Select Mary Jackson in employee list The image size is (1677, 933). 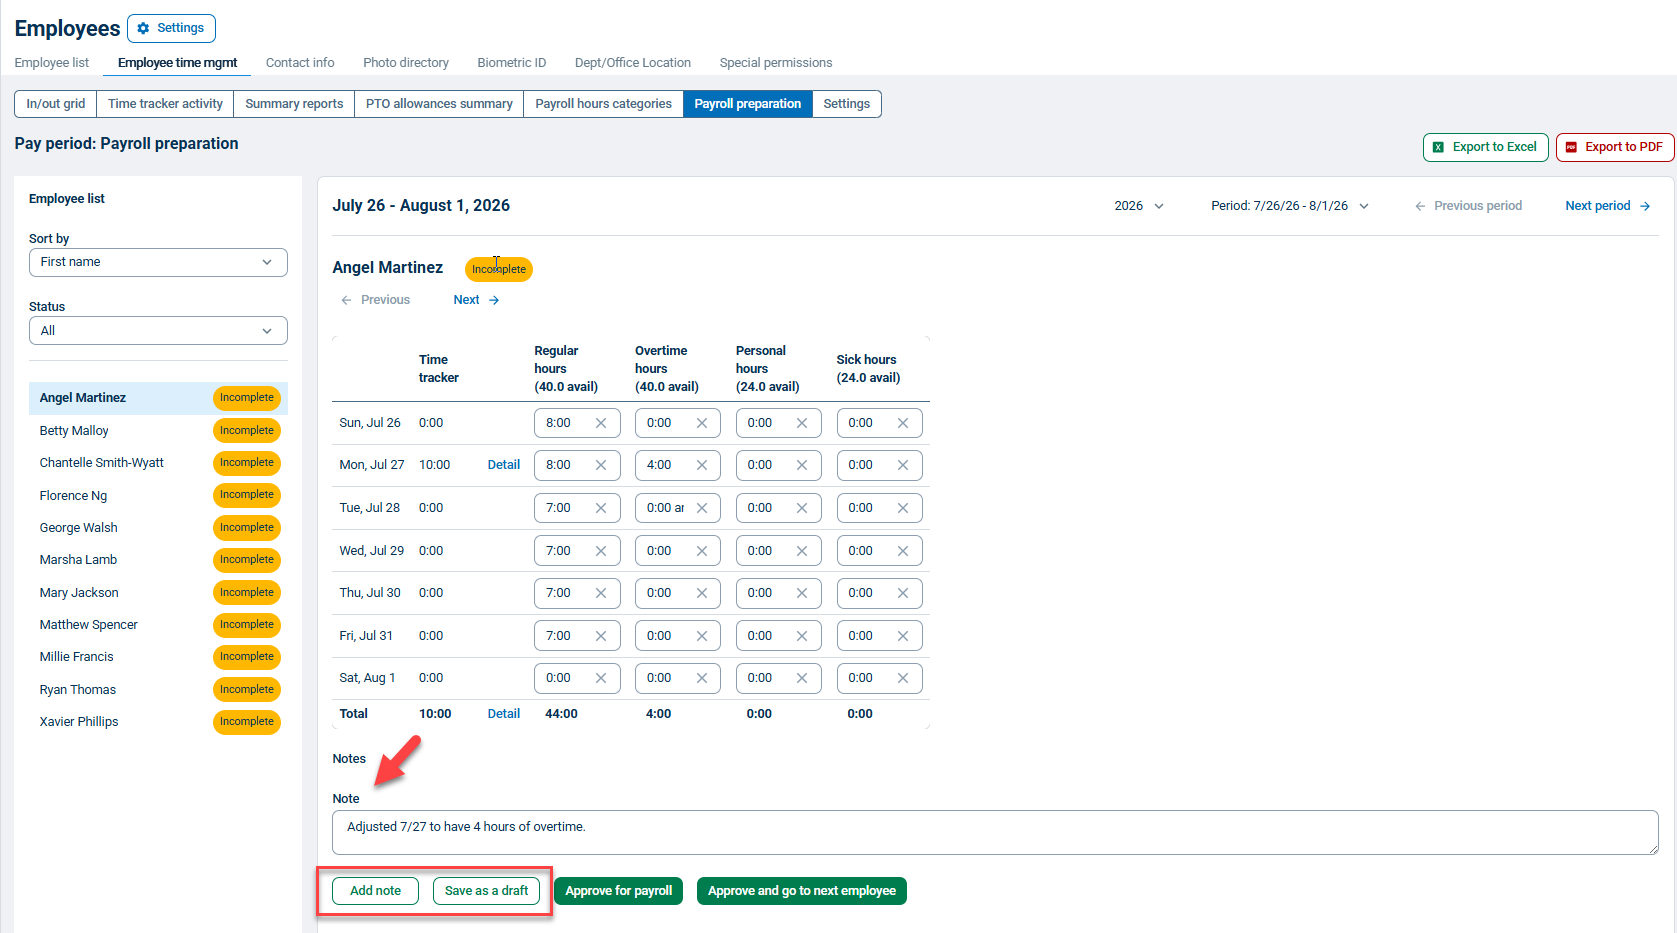pyautogui.click(x=158, y=593)
